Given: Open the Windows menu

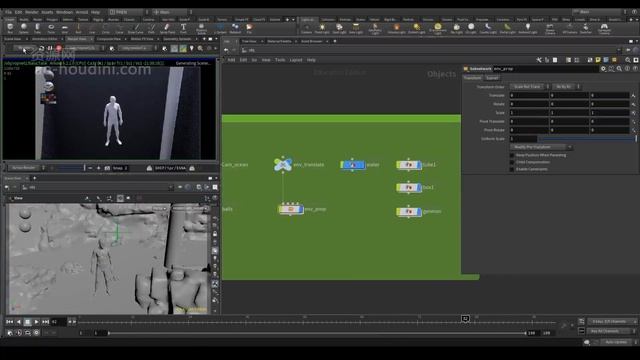Looking at the screenshot, I should coord(64,12).
